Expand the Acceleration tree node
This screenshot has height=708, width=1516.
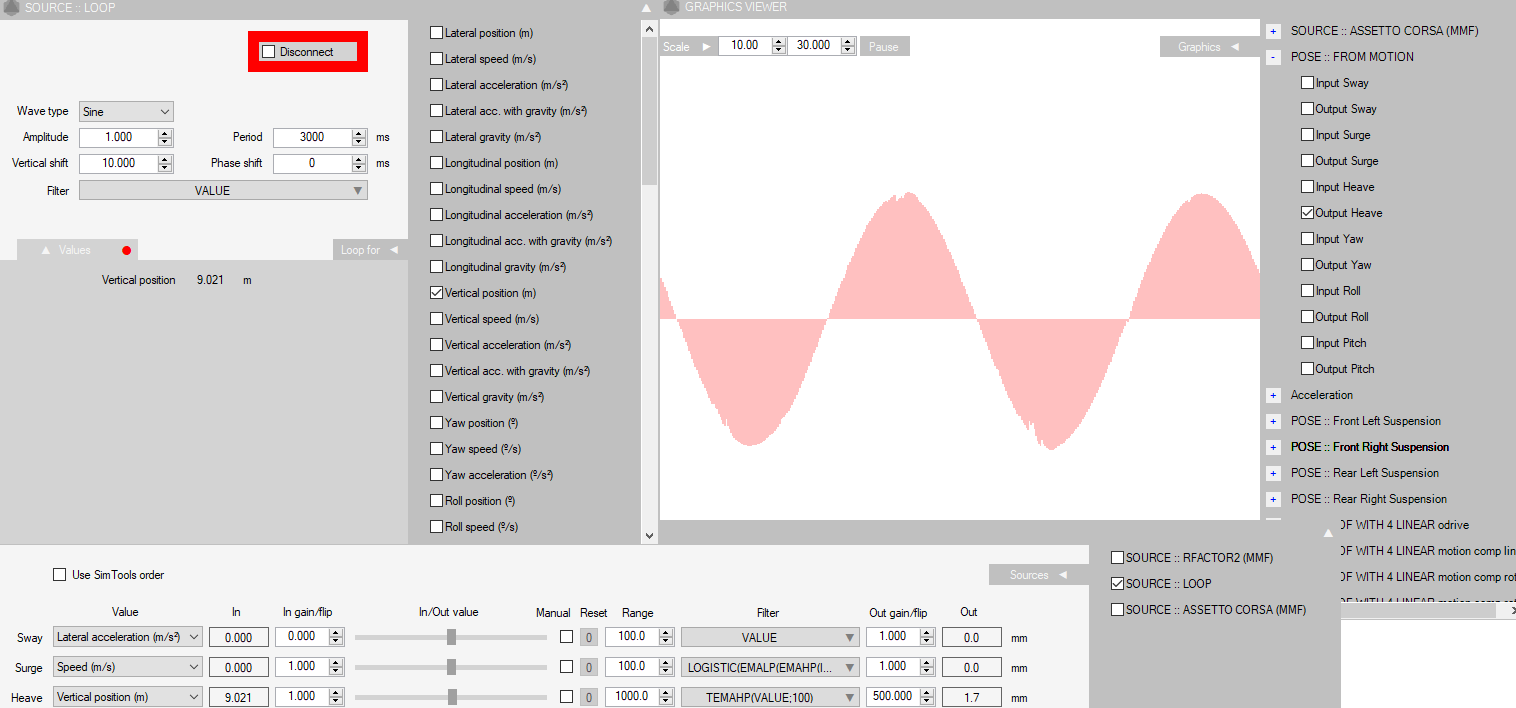pyautogui.click(x=1273, y=395)
